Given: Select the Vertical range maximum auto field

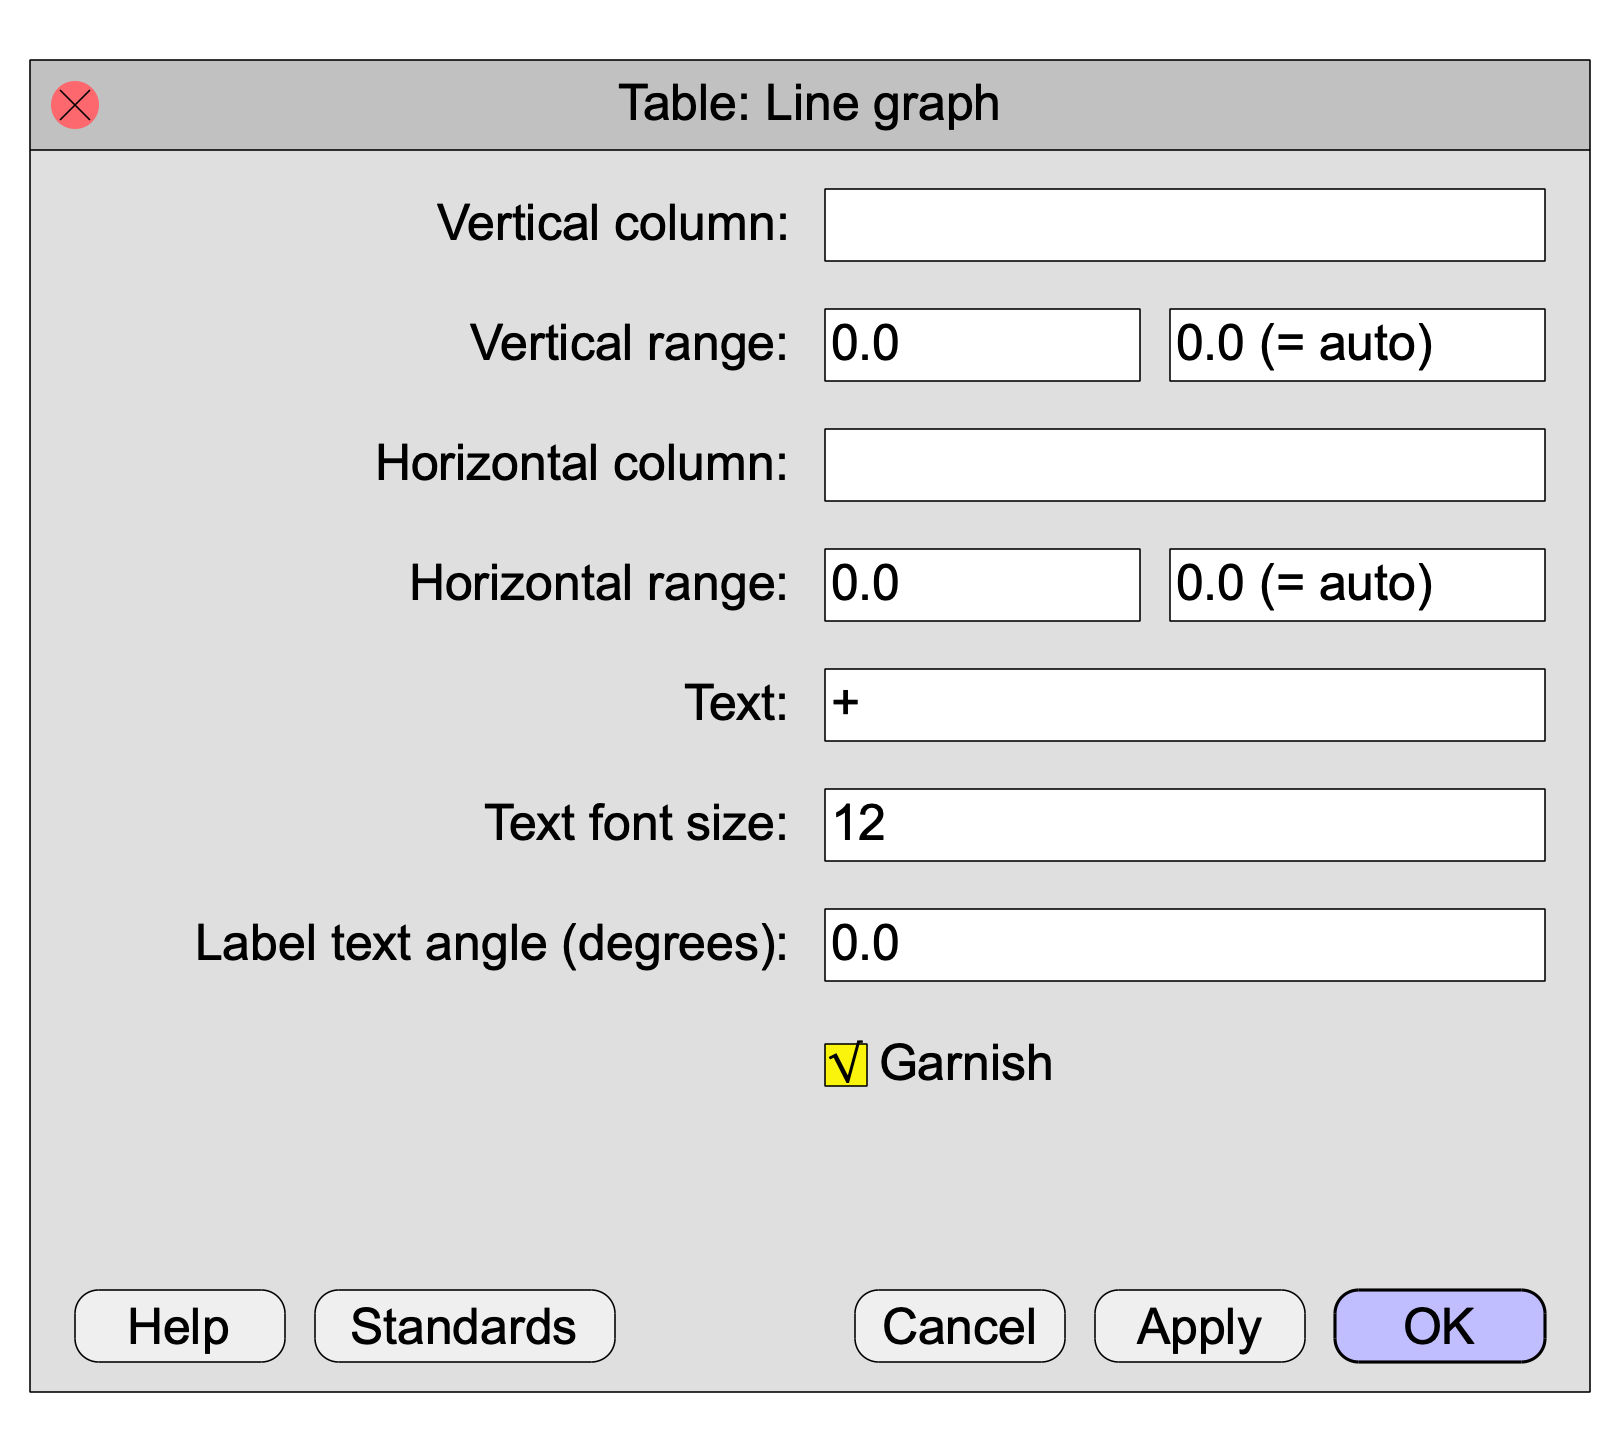Looking at the screenshot, I should coord(1357,345).
